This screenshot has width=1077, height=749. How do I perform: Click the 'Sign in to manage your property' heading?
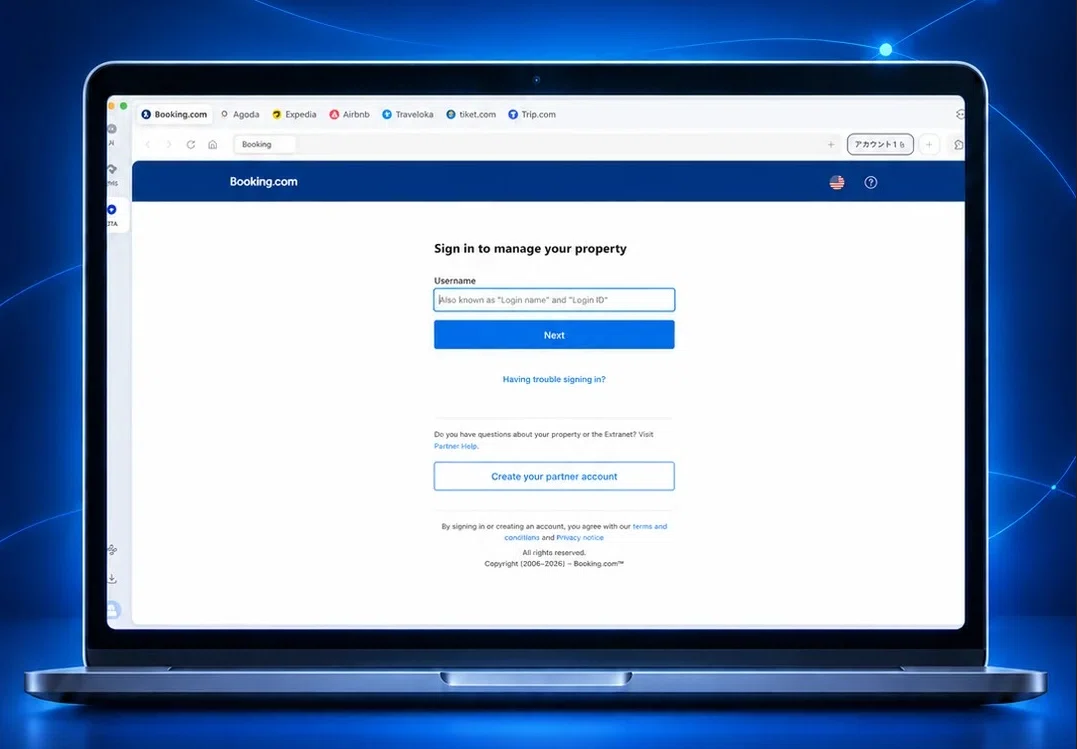pyautogui.click(x=530, y=248)
